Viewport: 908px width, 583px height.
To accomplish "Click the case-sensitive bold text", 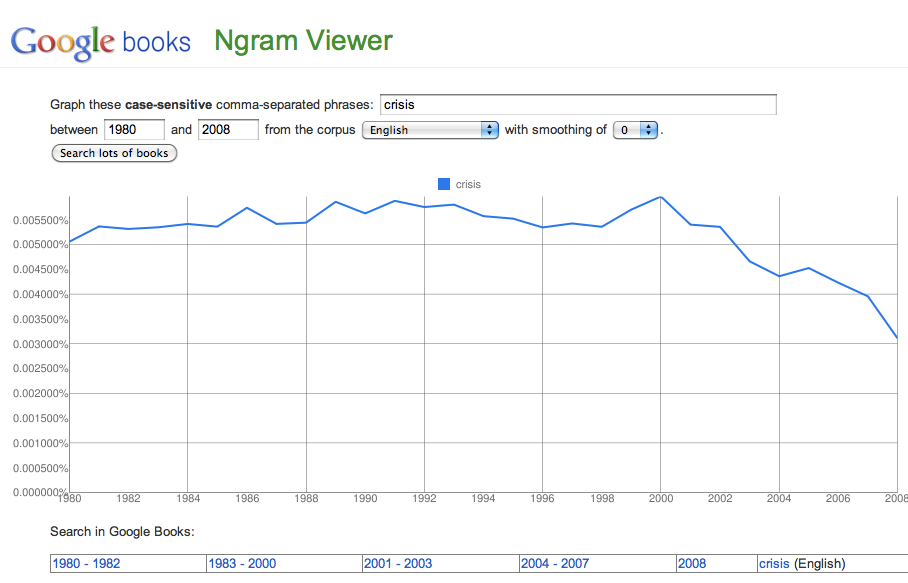I will pyautogui.click(x=169, y=105).
